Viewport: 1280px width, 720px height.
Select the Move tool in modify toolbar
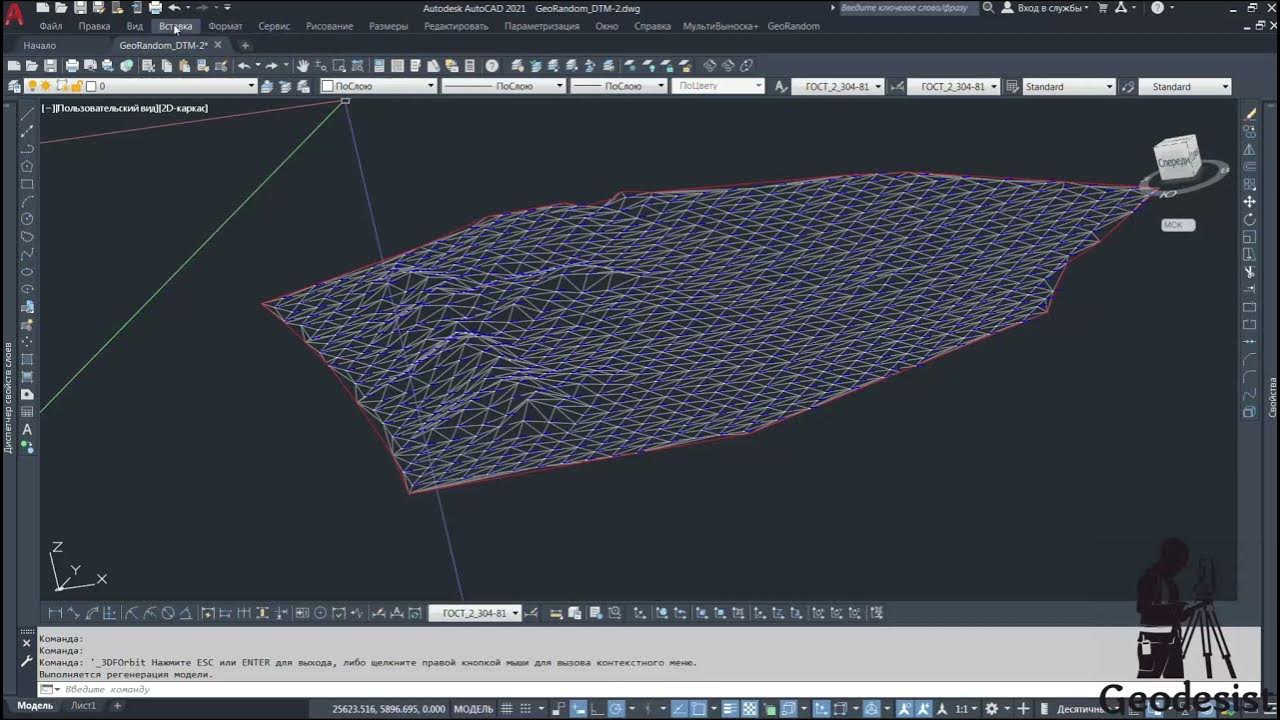1250,202
